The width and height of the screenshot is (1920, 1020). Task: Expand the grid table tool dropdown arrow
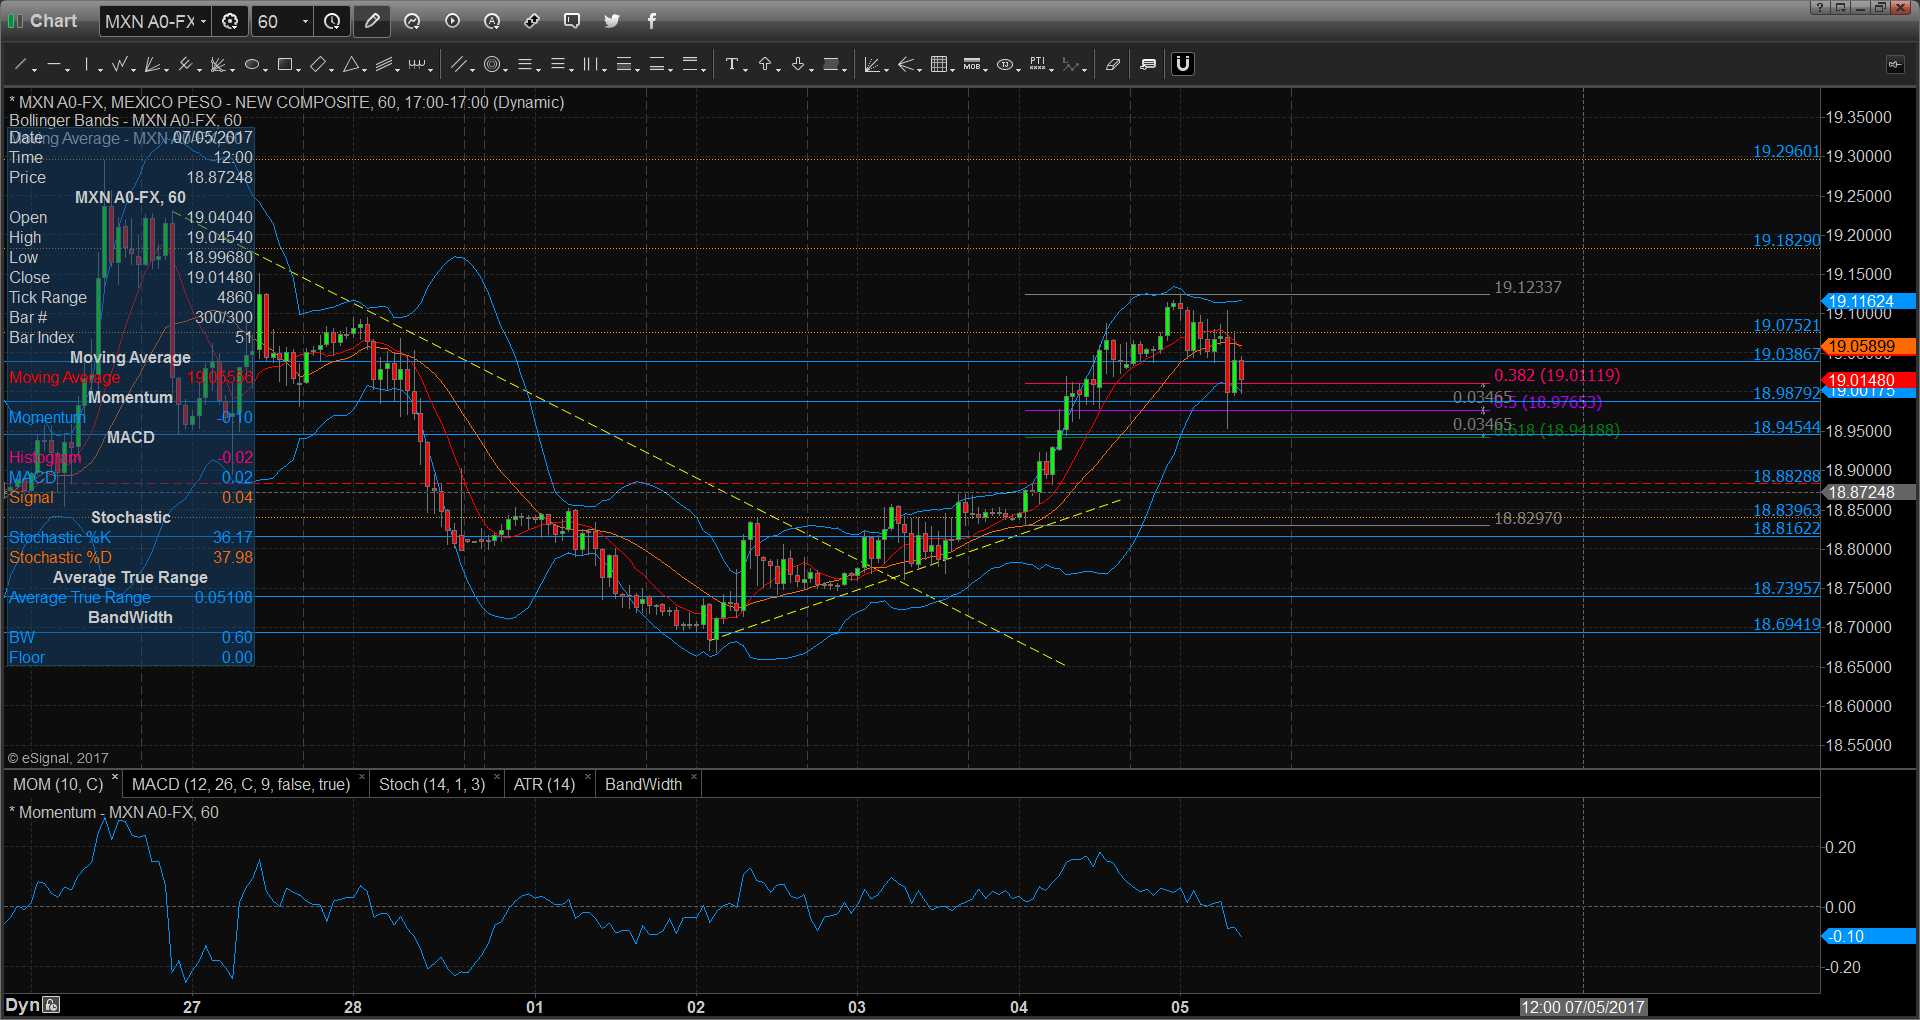point(953,69)
